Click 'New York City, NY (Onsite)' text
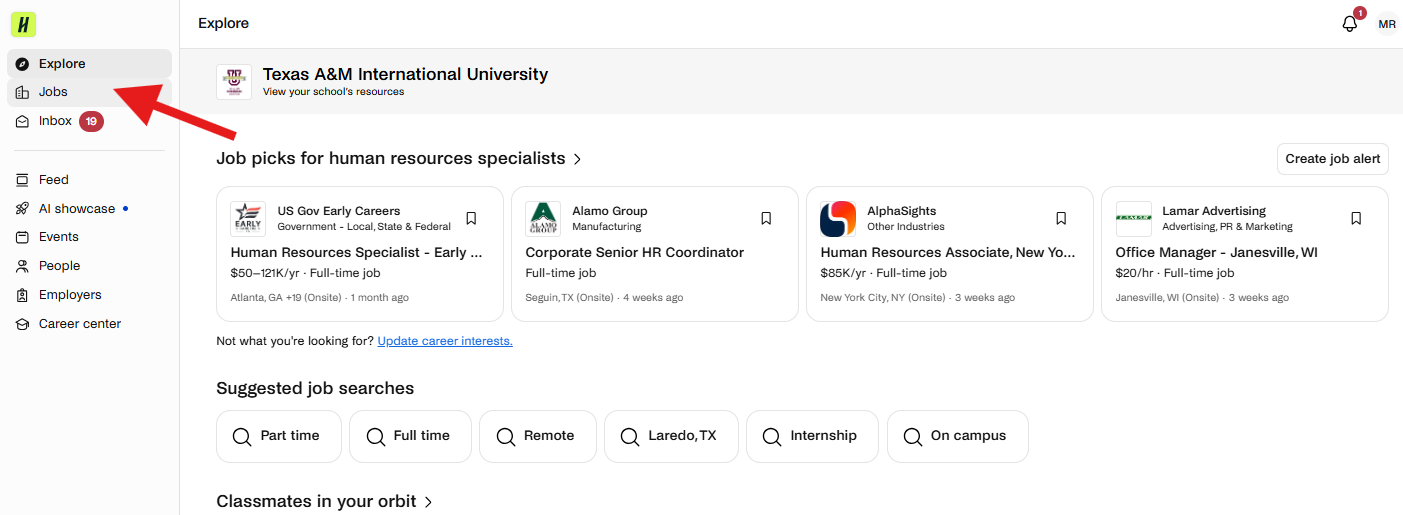Image resolution: width=1403 pixels, height=515 pixels. pyautogui.click(x=883, y=298)
